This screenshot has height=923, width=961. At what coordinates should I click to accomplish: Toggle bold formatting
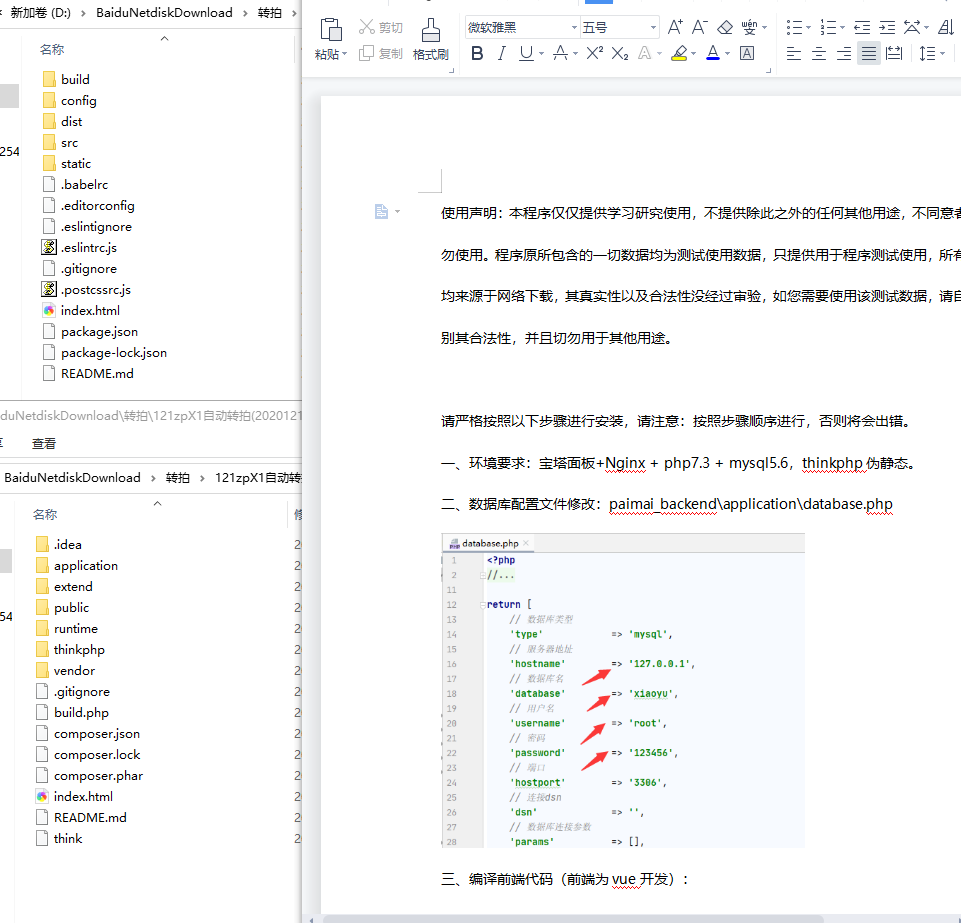point(477,53)
